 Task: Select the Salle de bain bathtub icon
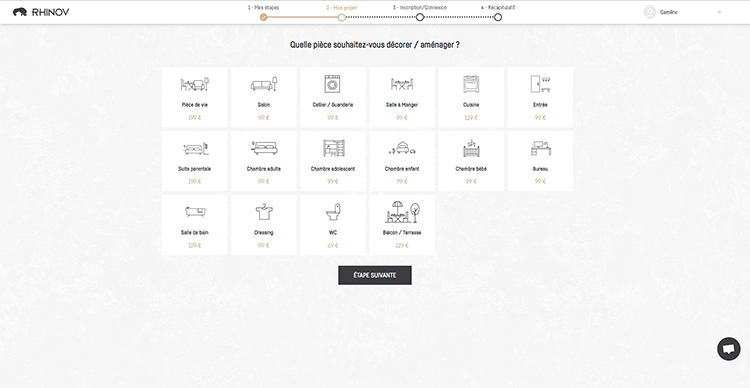pyautogui.click(x=195, y=212)
